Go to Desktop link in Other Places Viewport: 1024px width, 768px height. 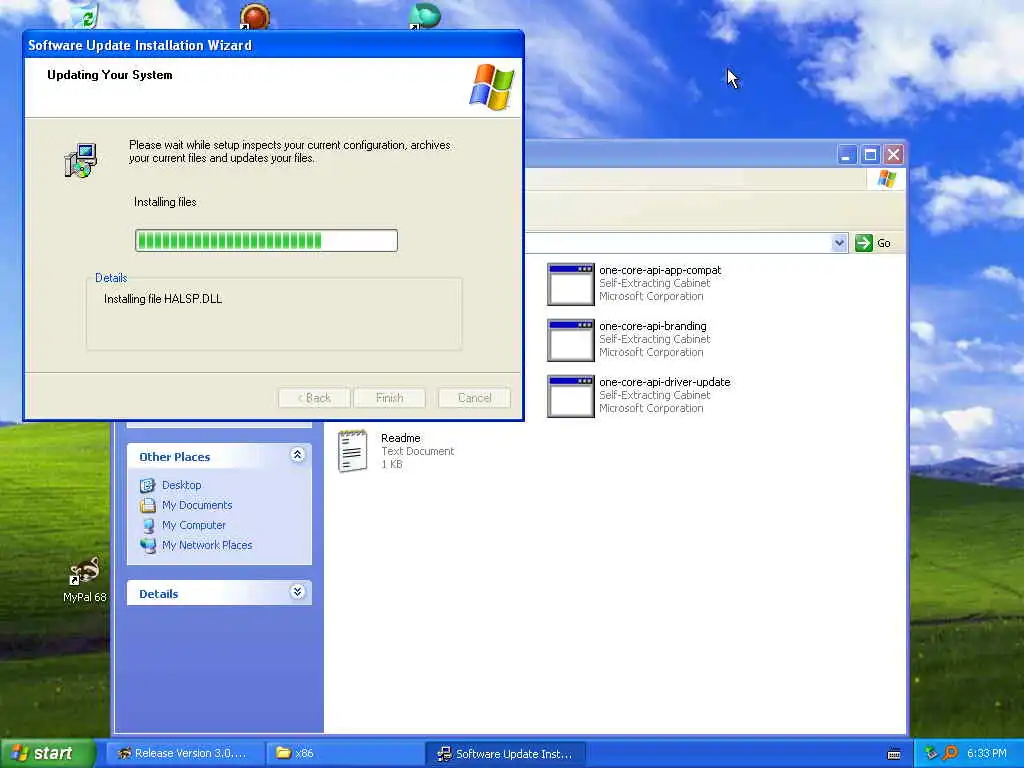(x=182, y=485)
